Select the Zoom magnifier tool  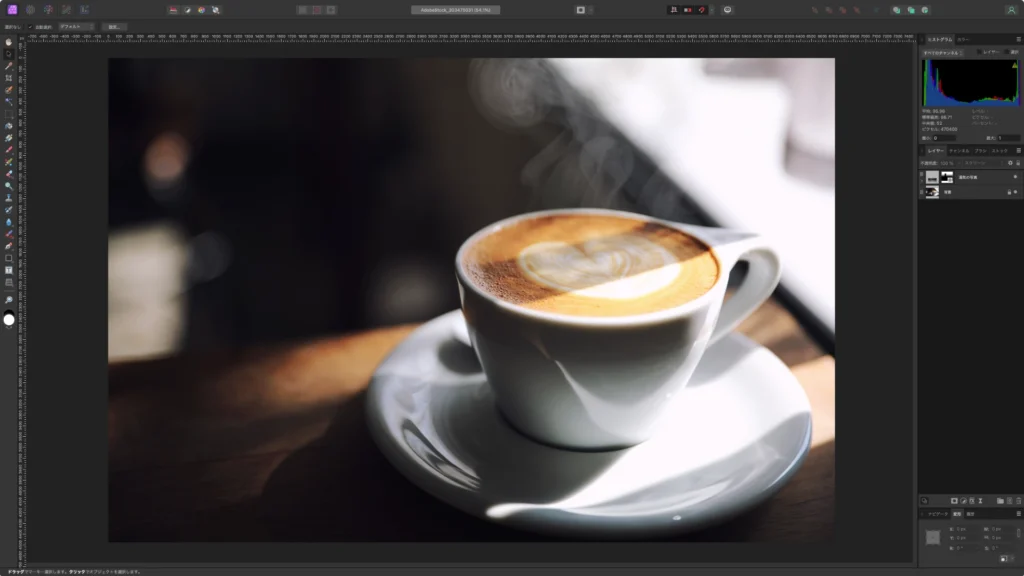pyautogui.click(x=9, y=300)
